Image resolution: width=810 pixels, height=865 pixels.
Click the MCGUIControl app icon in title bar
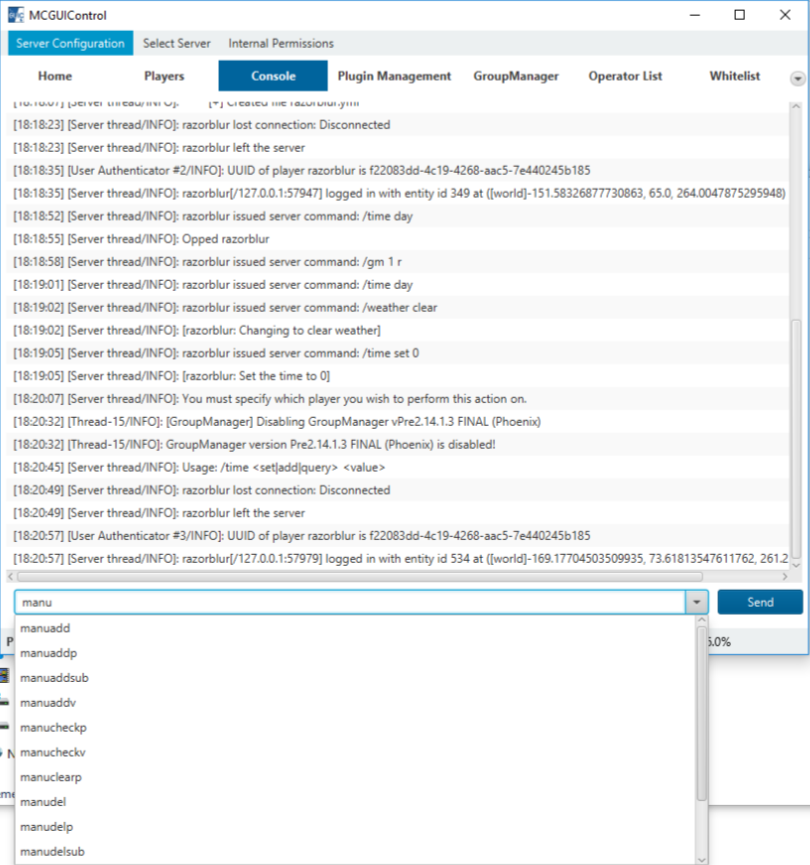point(16,15)
